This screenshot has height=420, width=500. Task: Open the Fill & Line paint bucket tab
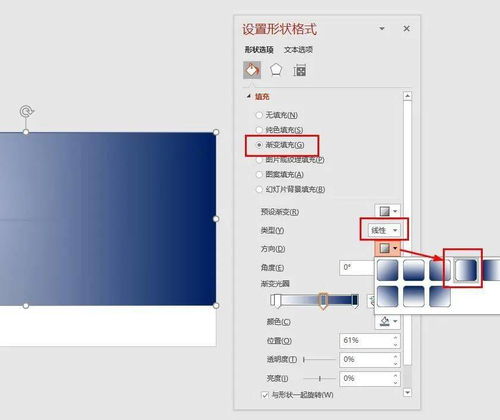coord(252,70)
